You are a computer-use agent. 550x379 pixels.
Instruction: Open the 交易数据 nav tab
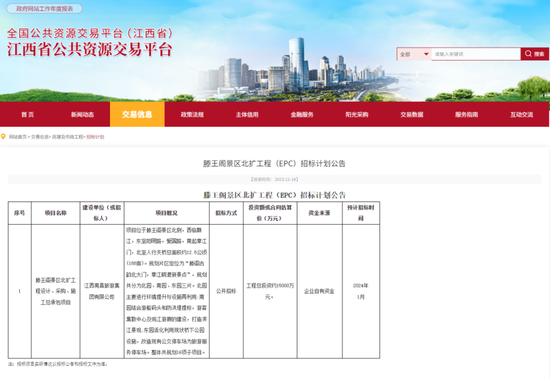[x=412, y=114]
